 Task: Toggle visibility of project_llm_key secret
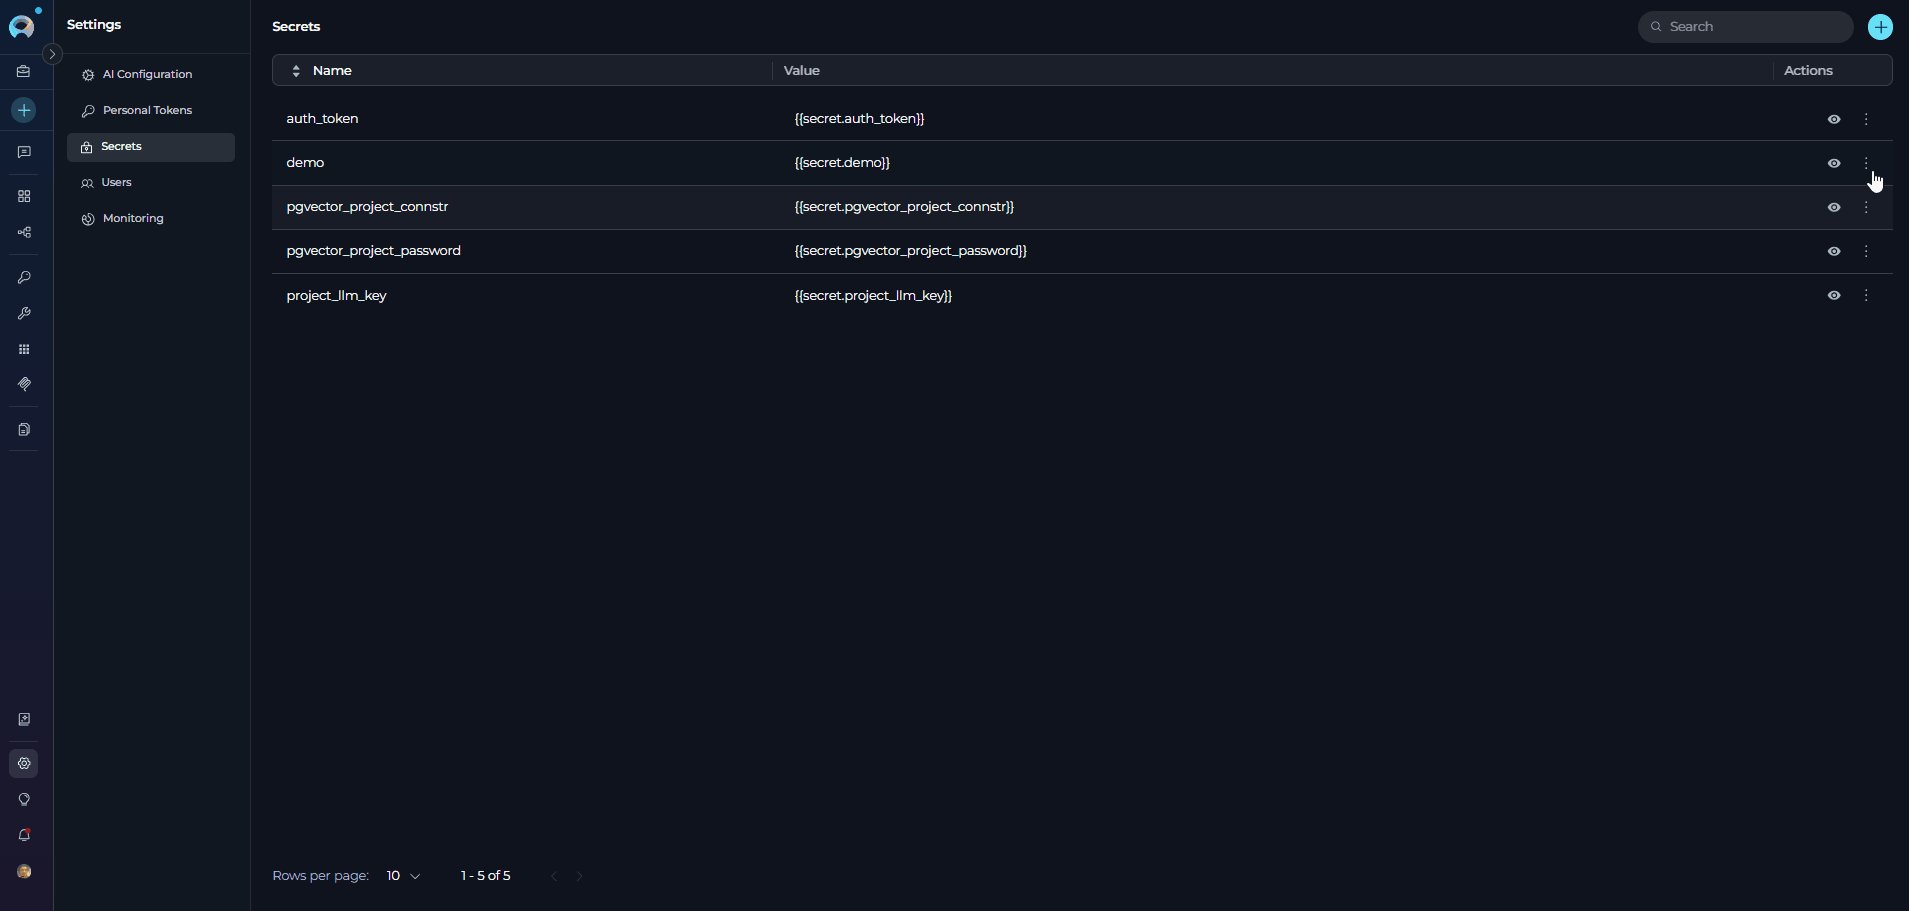tap(1833, 295)
